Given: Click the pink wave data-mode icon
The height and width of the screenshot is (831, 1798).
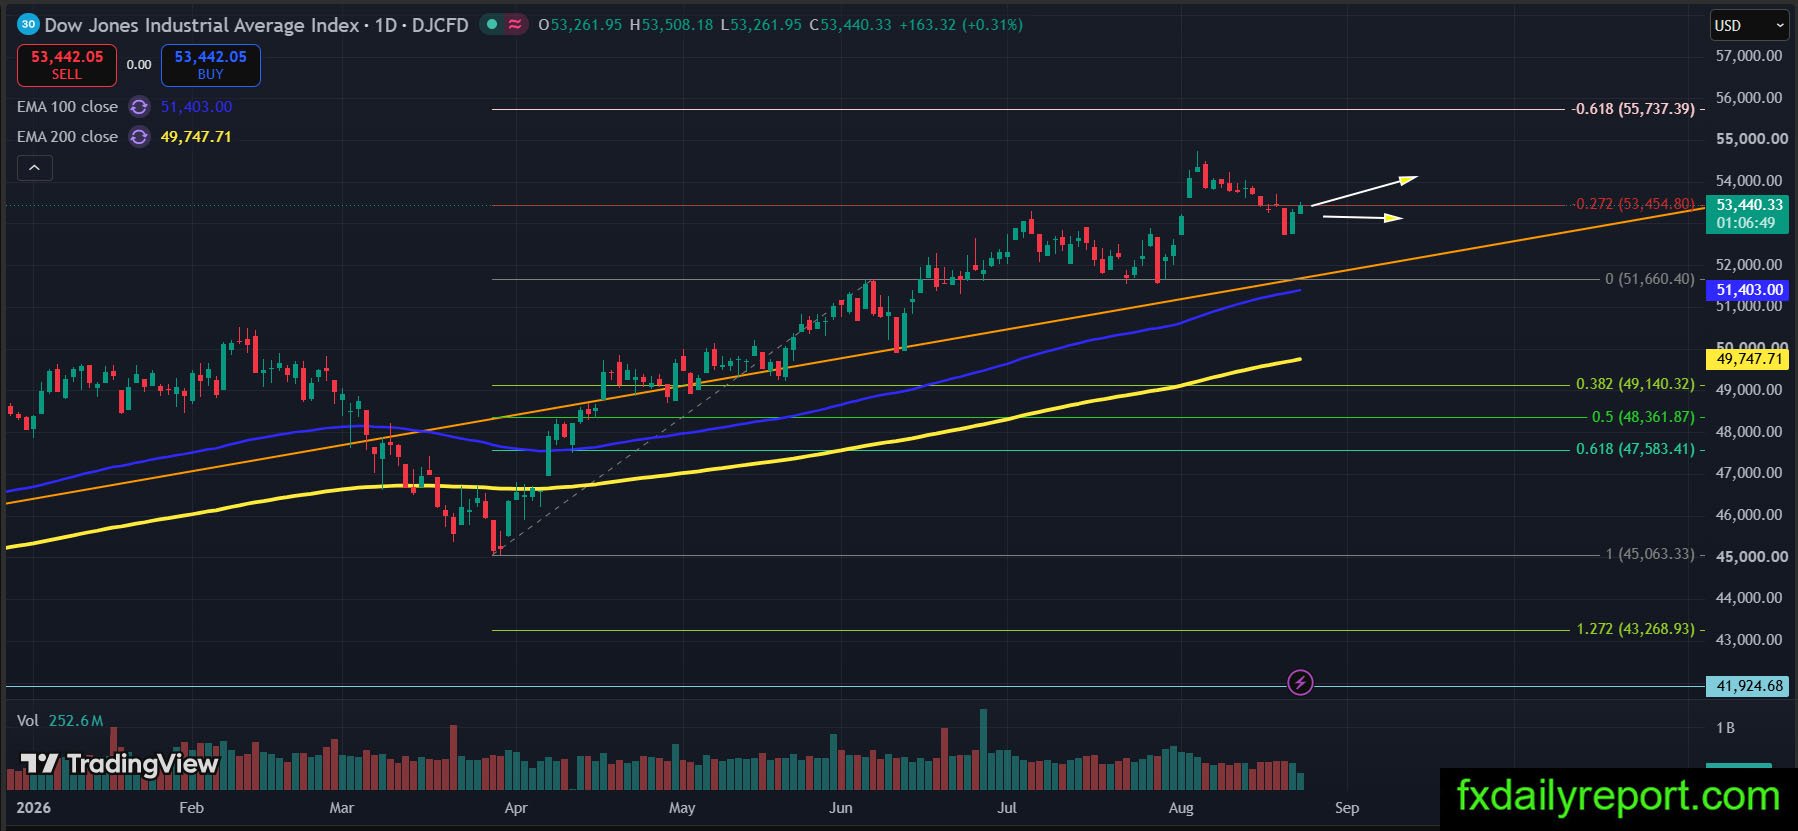Looking at the screenshot, I should [x=516, y=25].
